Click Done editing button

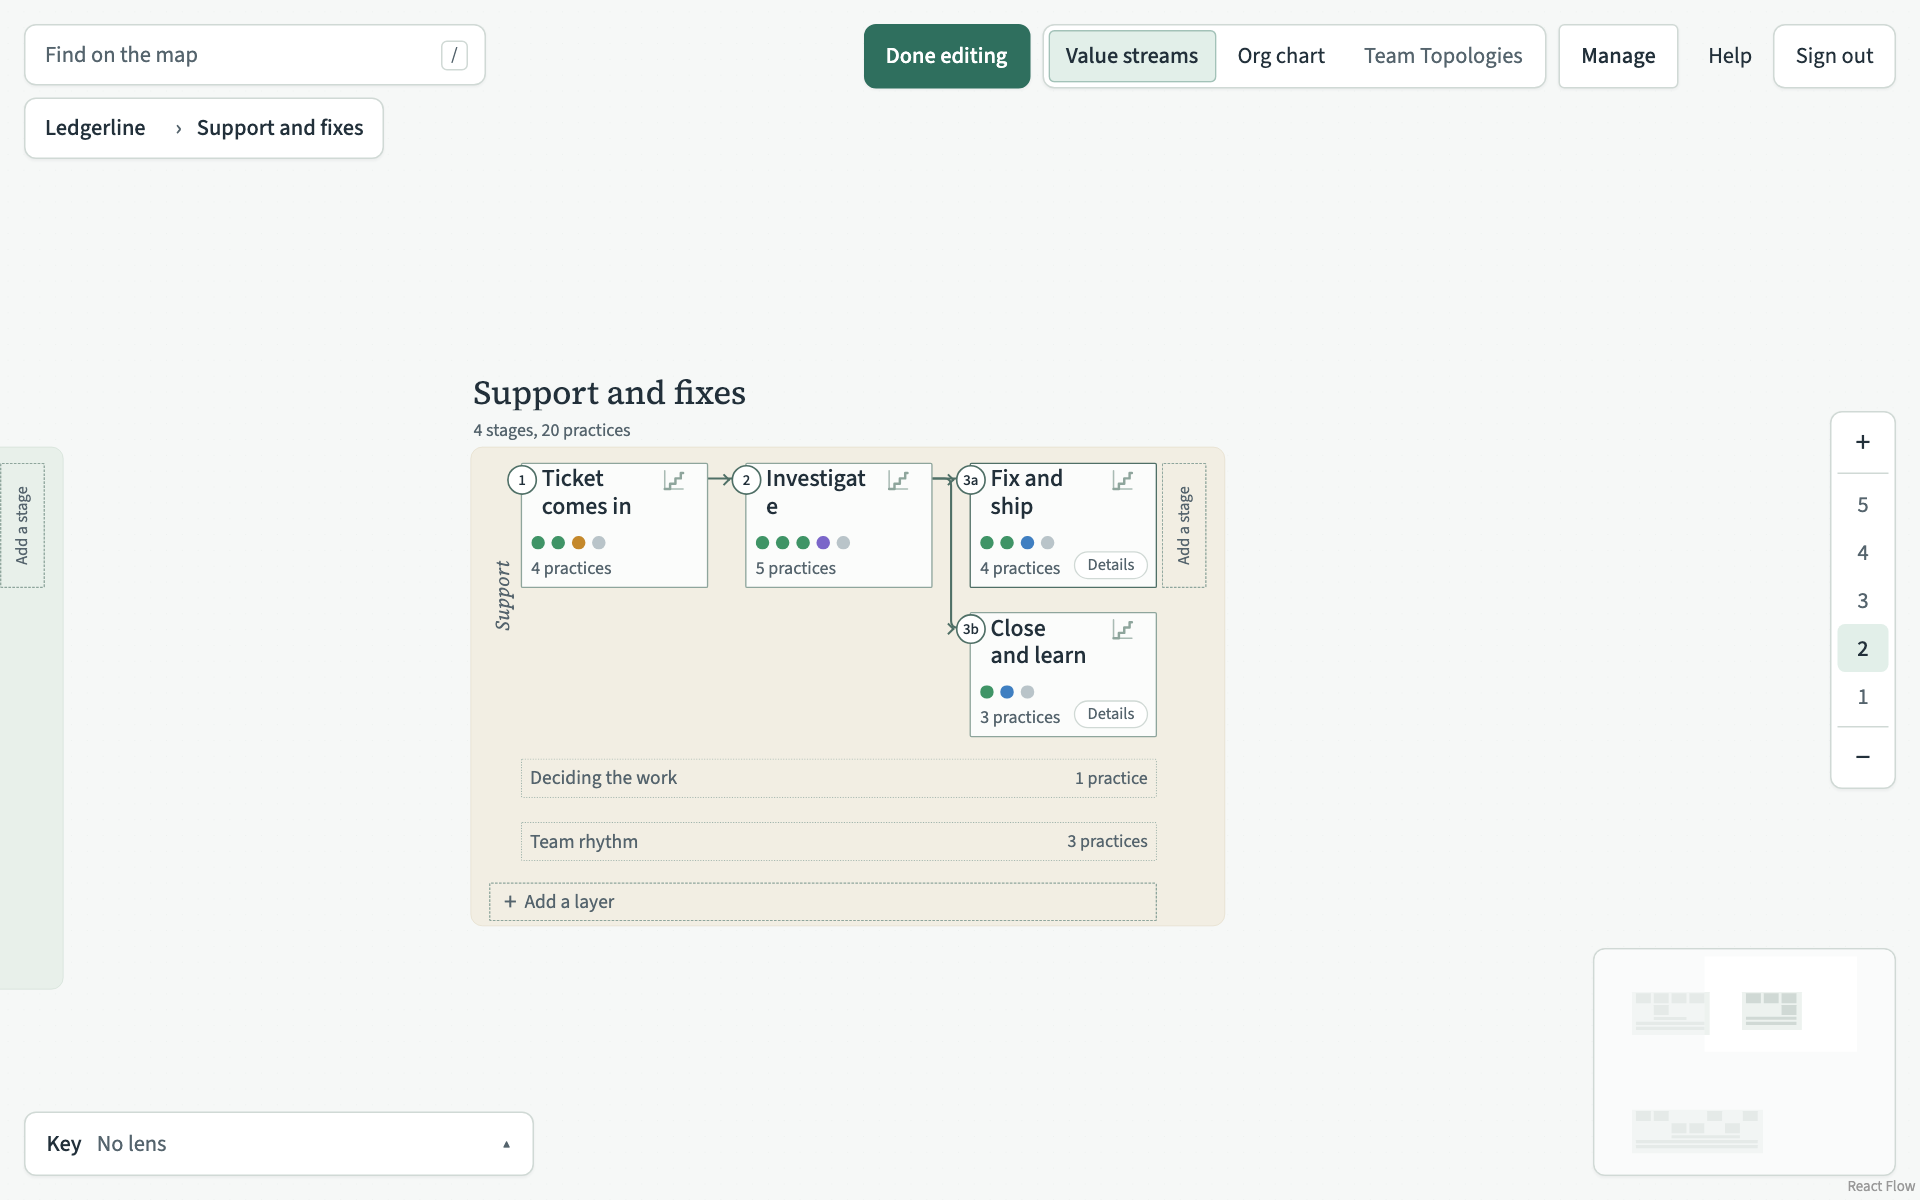[946, 56]
